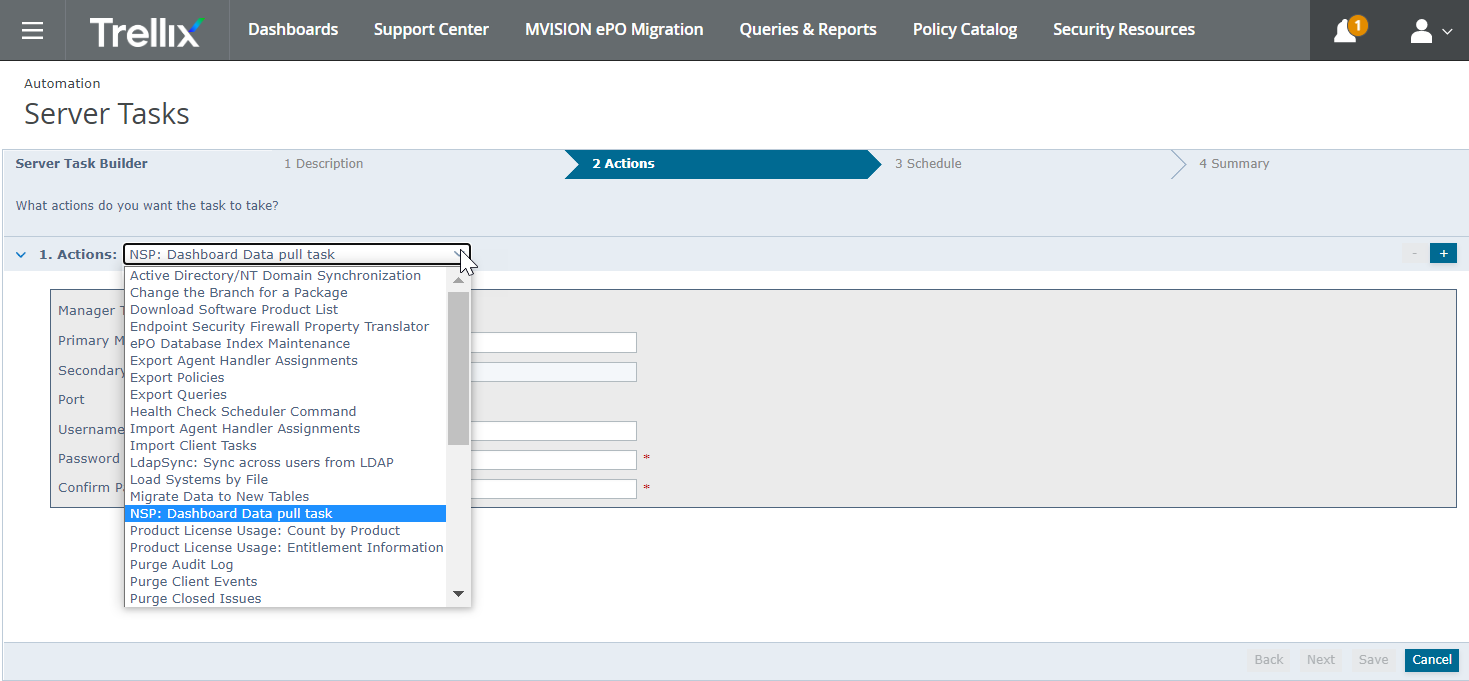Choose Health Check Scheduler Command
1469x681 pixels.
click(x=286, y=412)
